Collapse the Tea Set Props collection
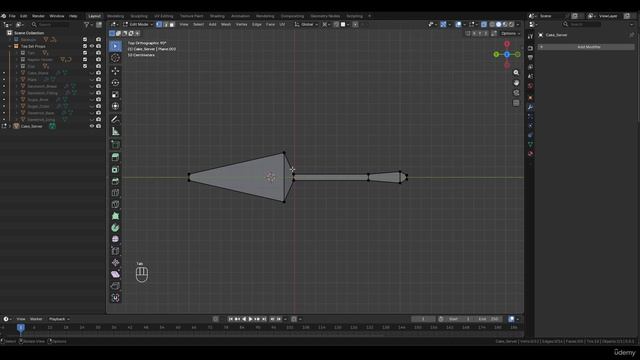The width and height of the screenshot is (640, 360). [x=10, y=46]
